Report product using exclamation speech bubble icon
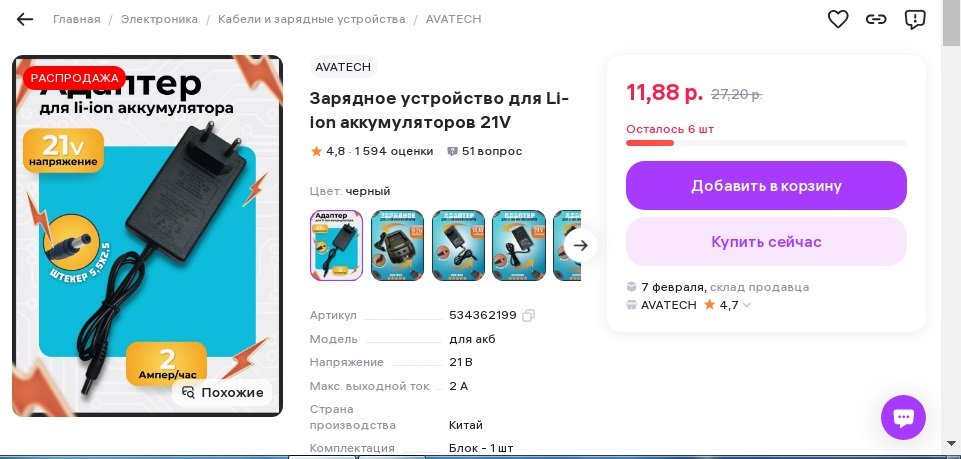This screenshot has height=459, width=961. [915, 20]
